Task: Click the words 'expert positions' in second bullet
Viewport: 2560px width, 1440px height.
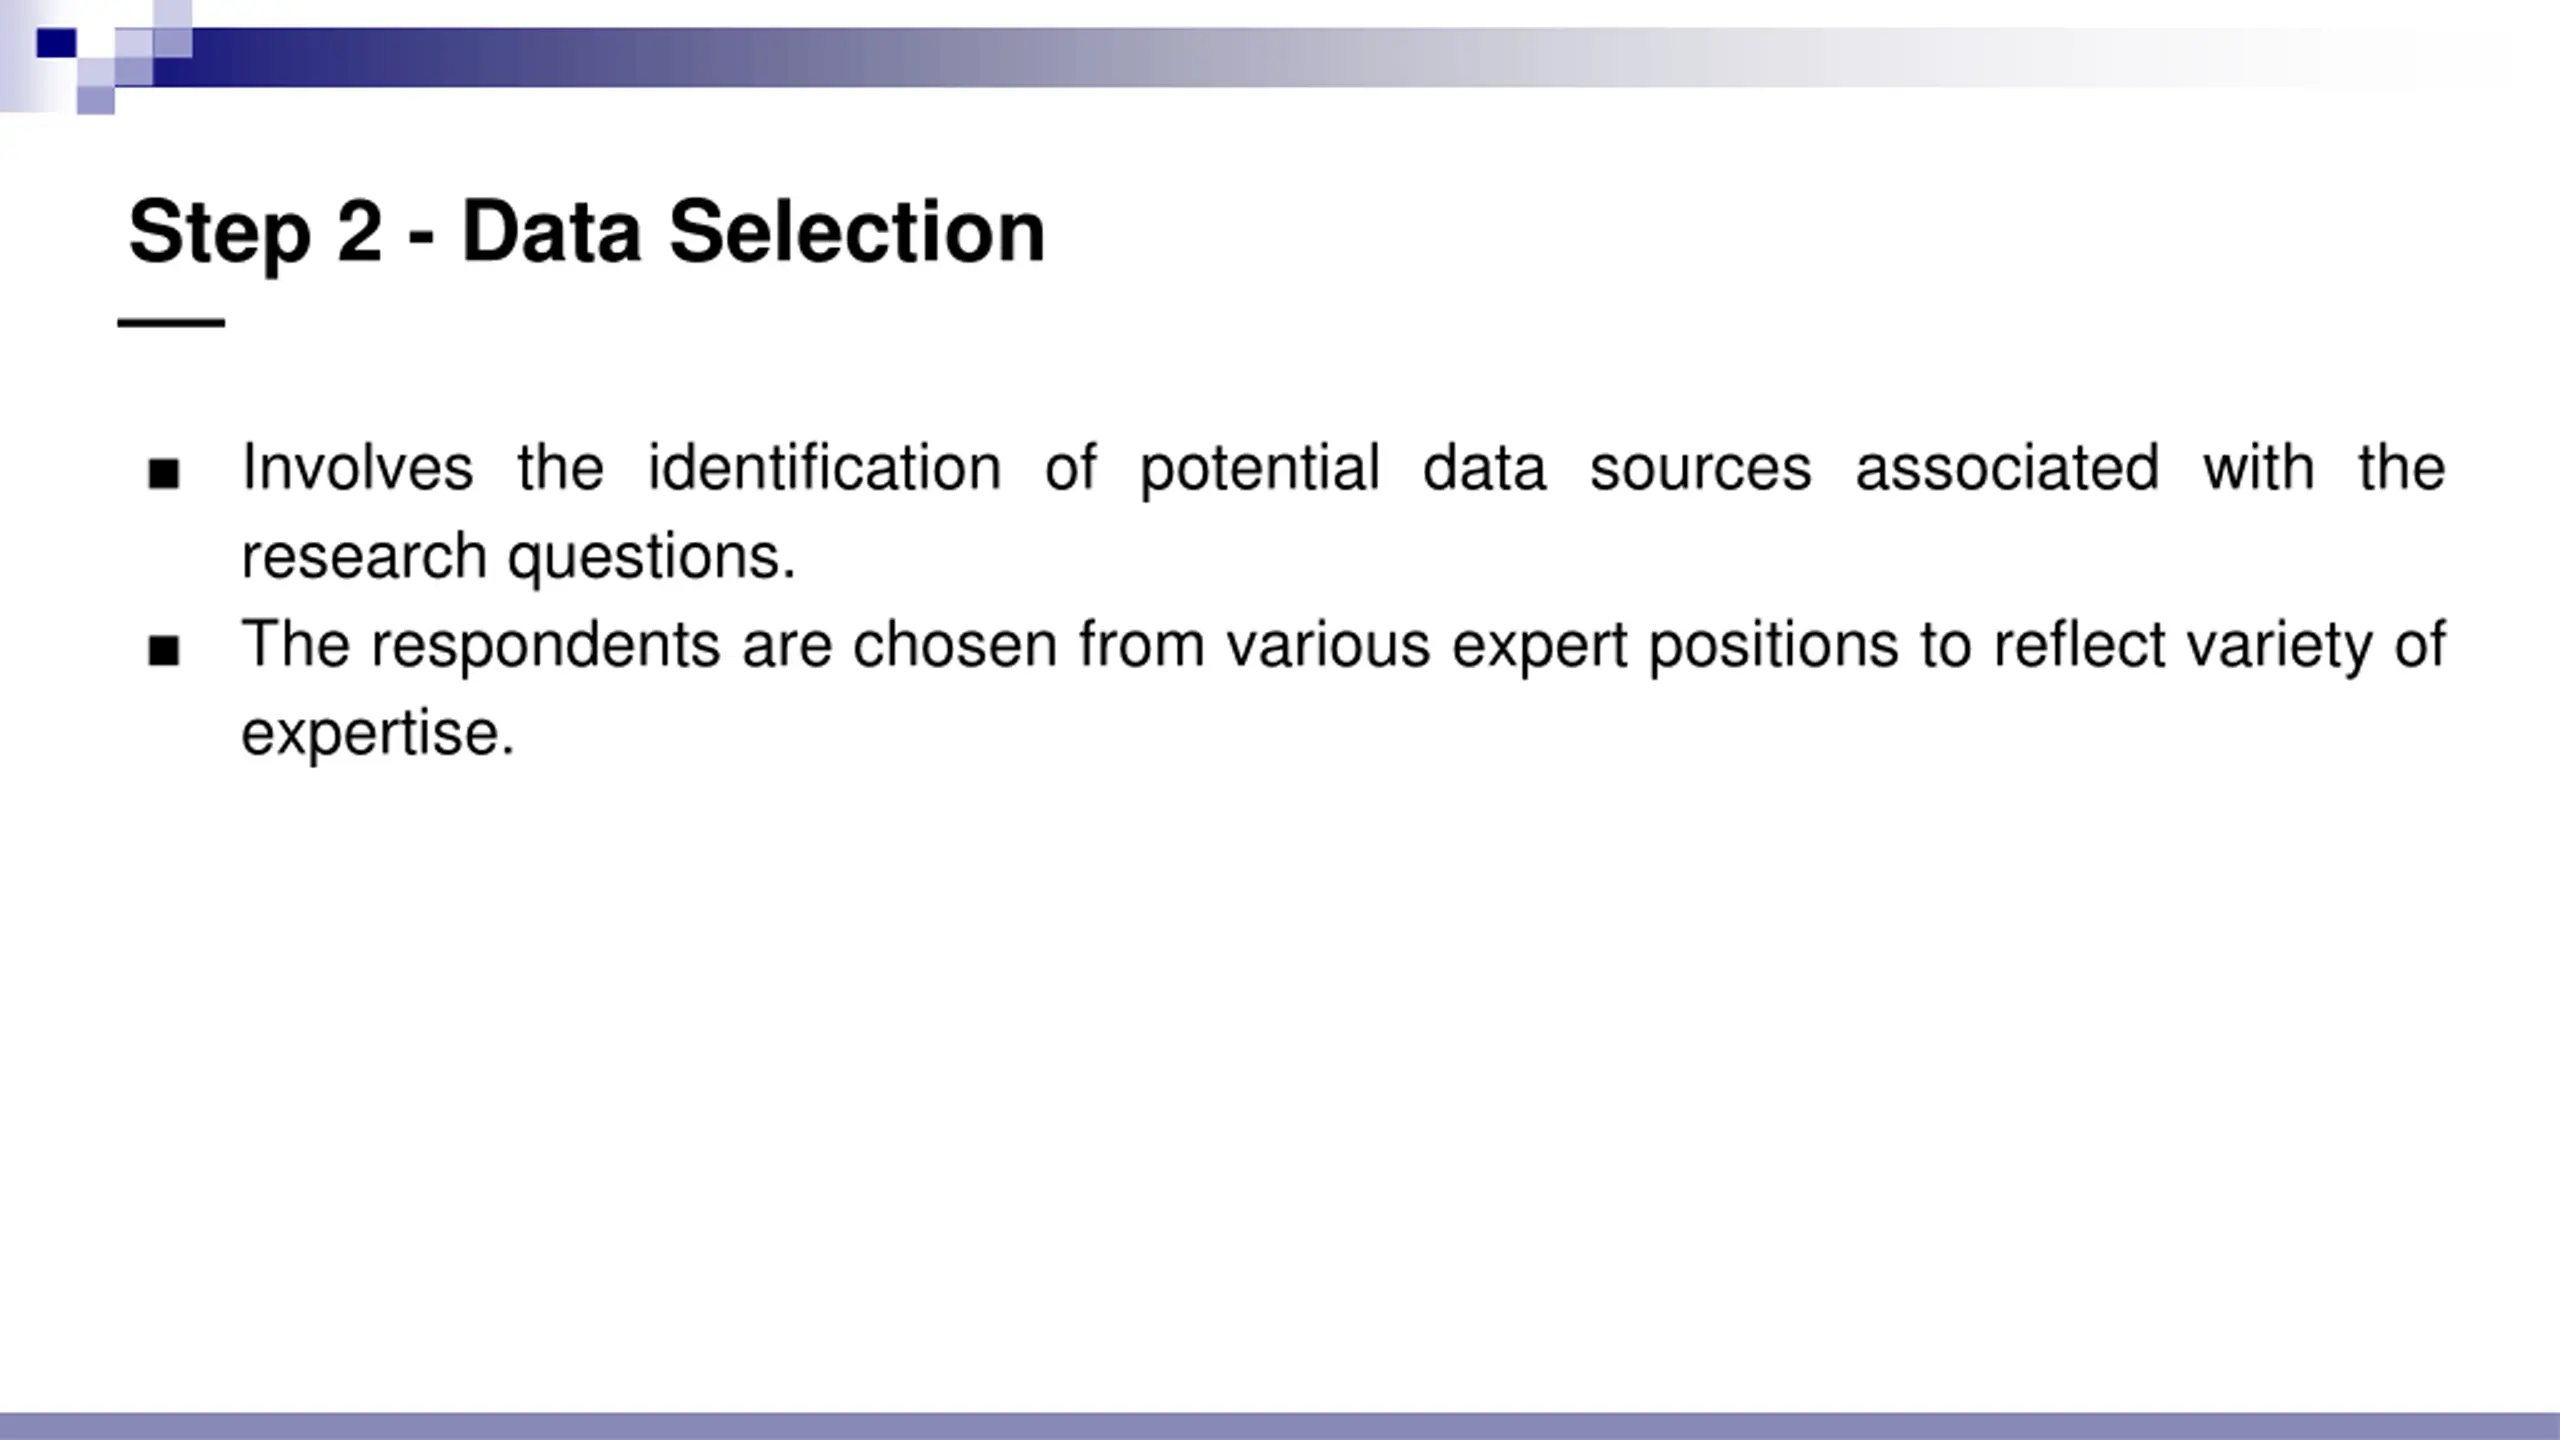Action: pos(1675,646)
